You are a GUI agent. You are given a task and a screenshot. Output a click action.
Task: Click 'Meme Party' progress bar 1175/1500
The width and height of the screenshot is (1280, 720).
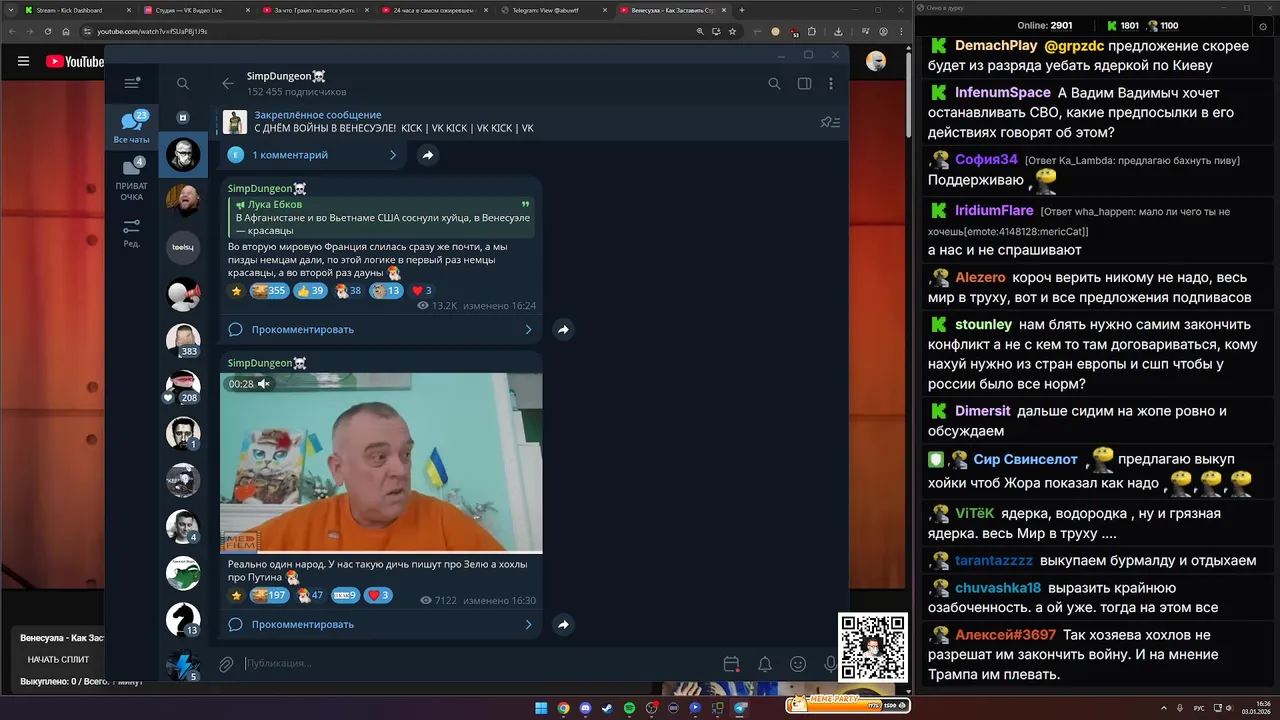848,705
